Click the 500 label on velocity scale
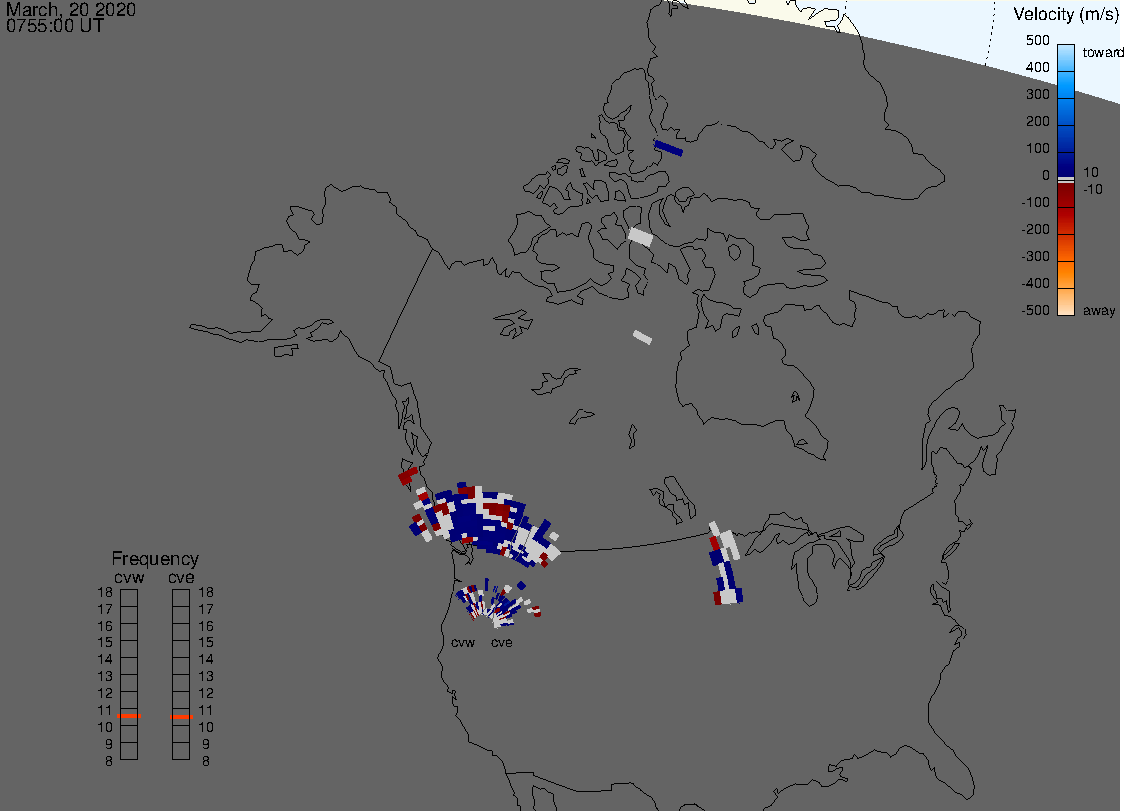 click(1037, 40)
